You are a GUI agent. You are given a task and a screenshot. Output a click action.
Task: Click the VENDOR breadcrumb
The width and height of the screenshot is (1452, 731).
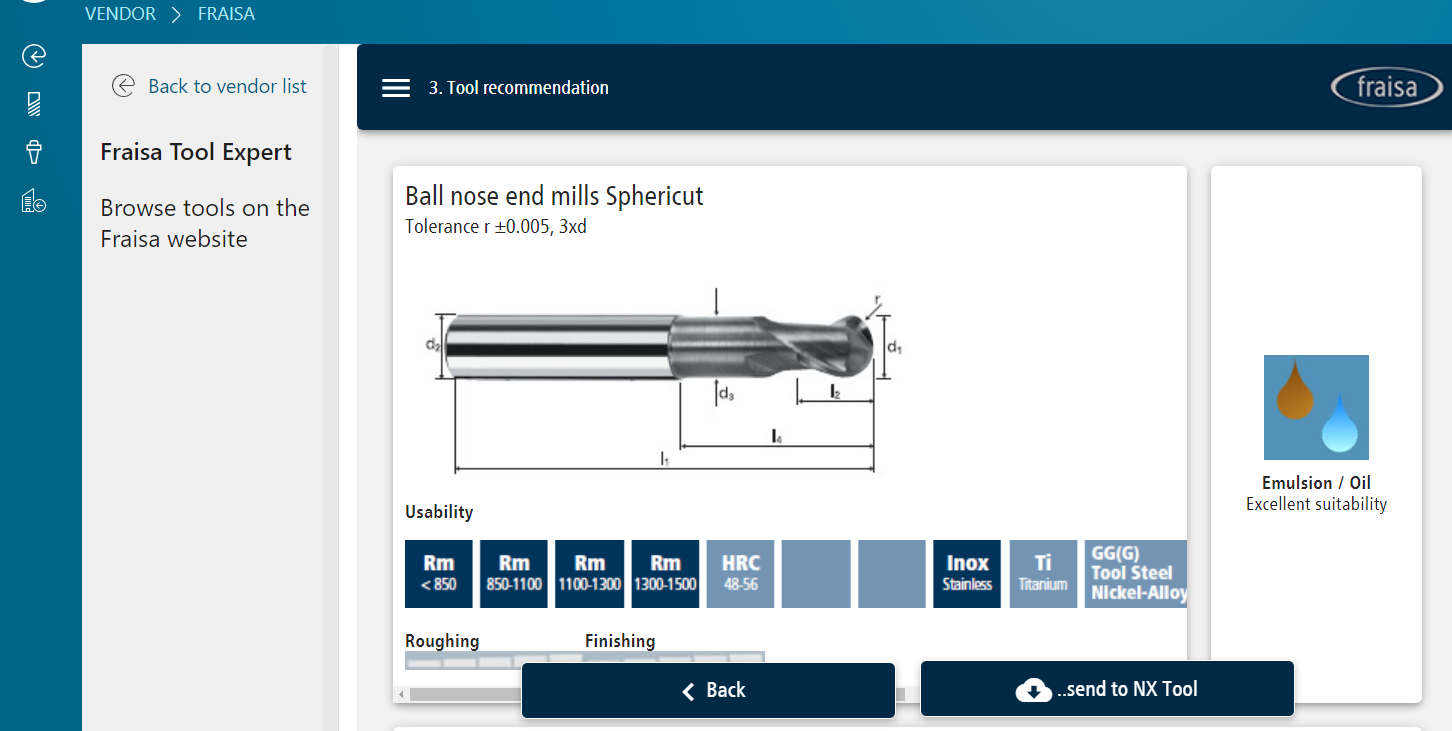coord(120,14)
